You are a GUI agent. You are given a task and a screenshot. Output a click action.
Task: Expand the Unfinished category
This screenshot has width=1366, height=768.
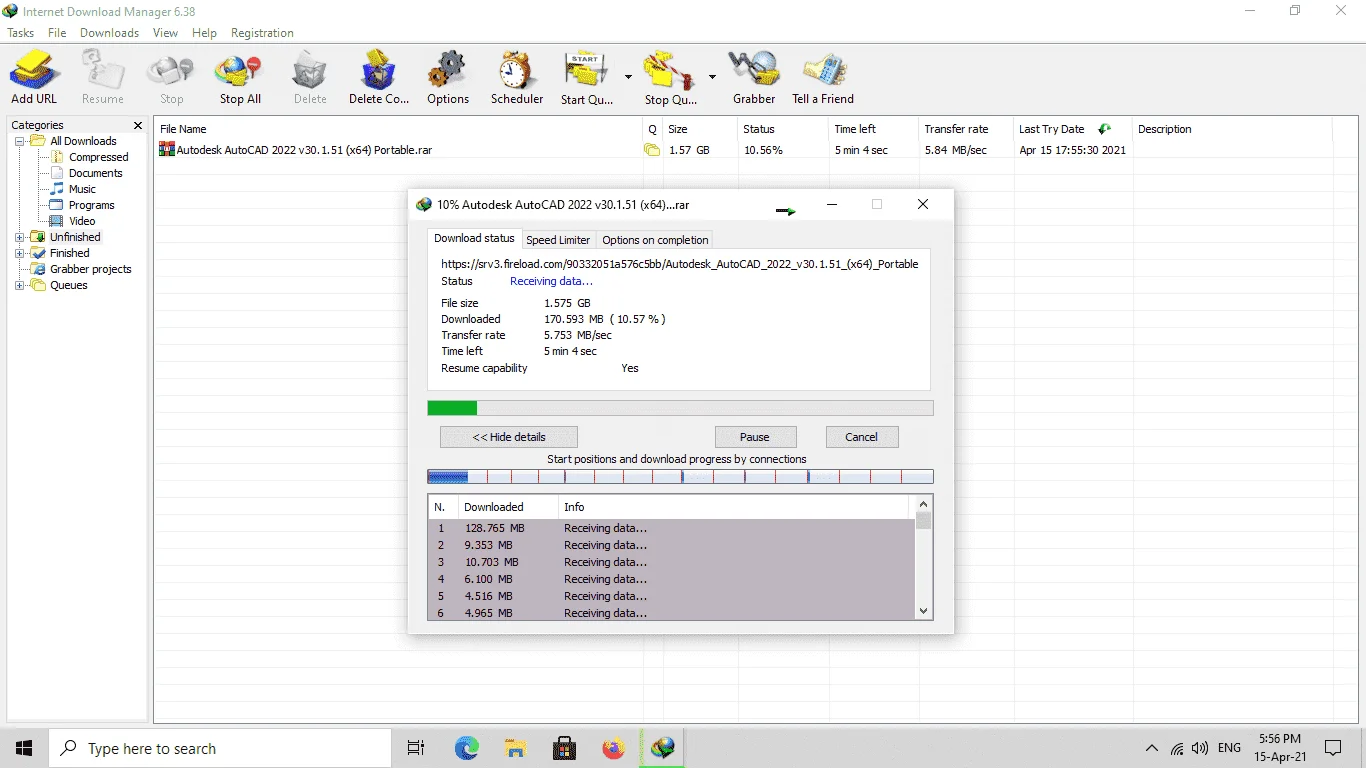tap(20, 237)
